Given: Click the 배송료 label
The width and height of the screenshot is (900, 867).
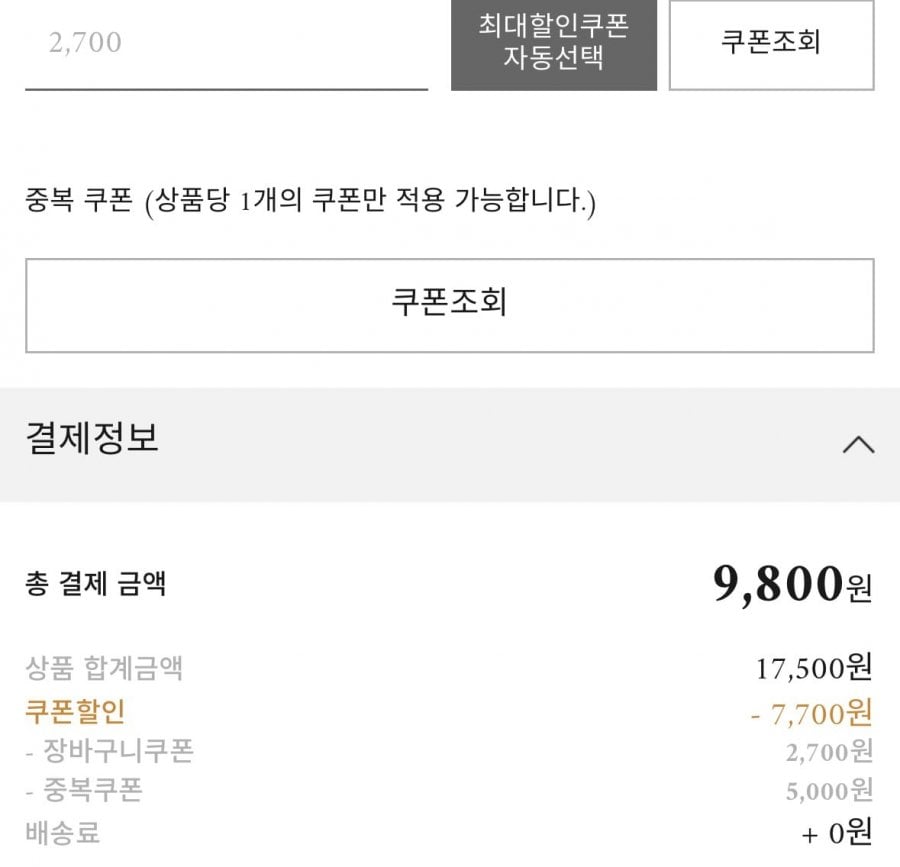Looking at the screenshot, I should click(x=62, y=831).
